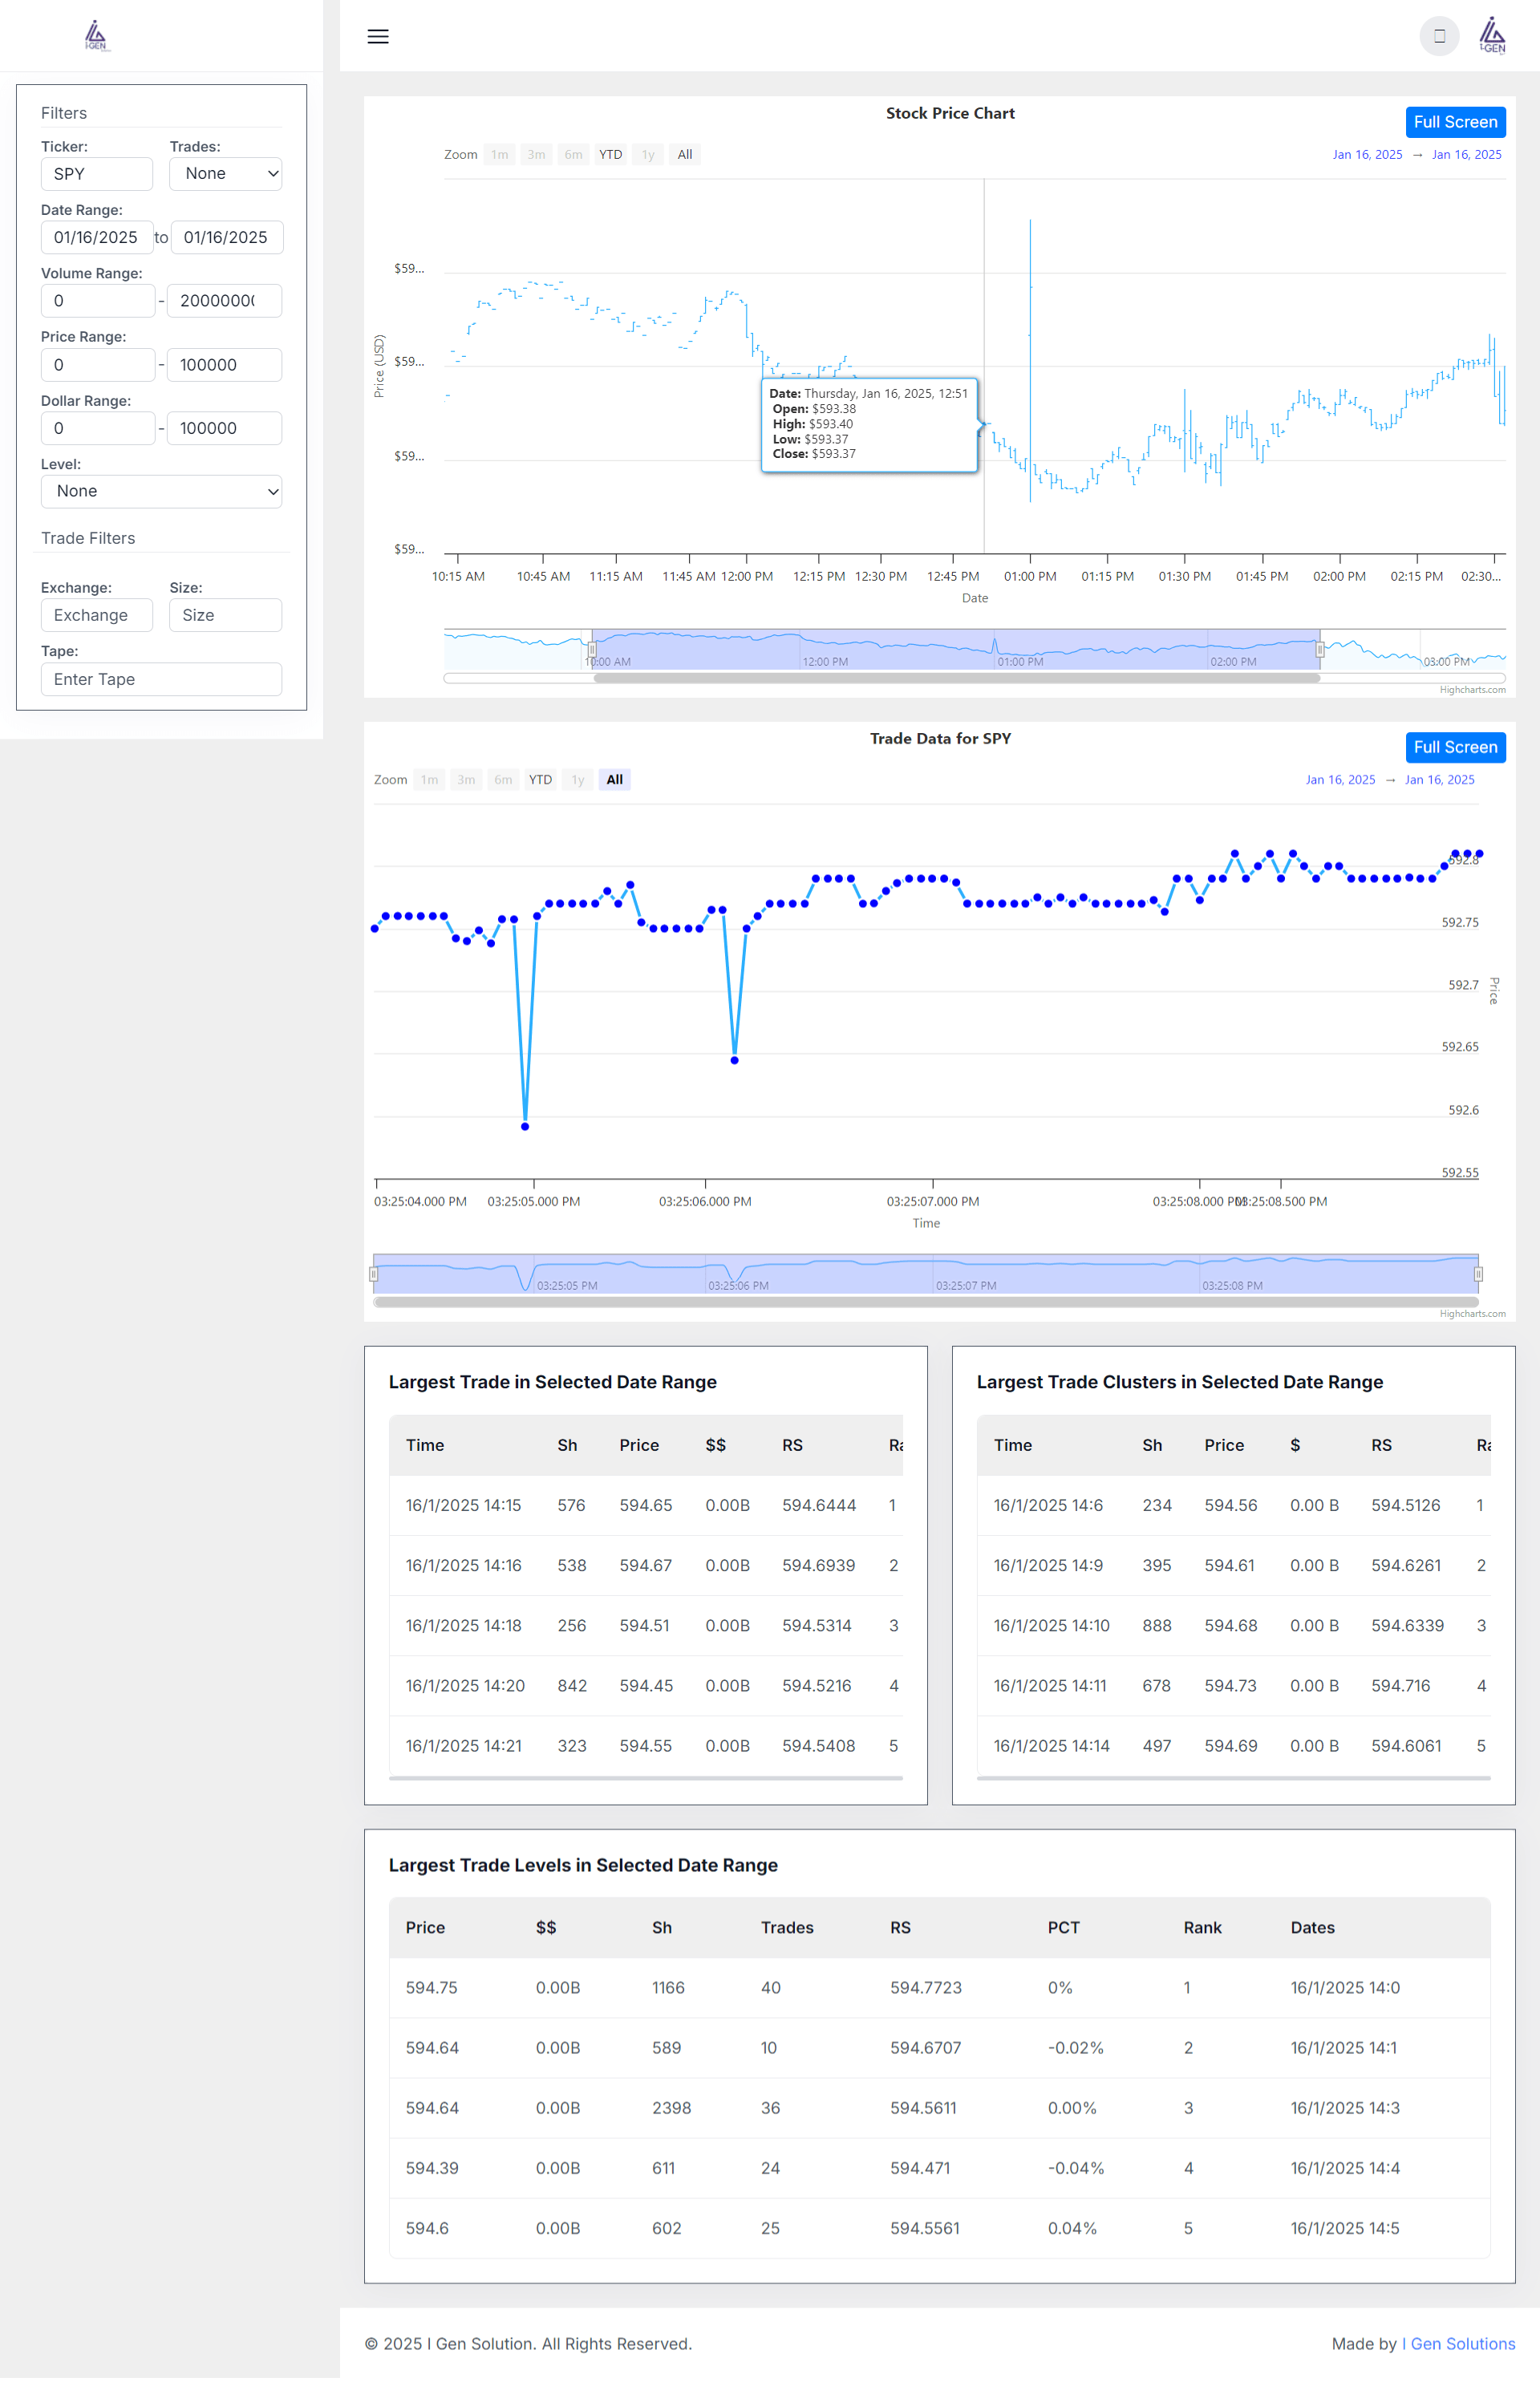Select YTD zoom on Trade Data chart
The width and height of the screenshot is (1540, 2382).
(x=540, y=780)
